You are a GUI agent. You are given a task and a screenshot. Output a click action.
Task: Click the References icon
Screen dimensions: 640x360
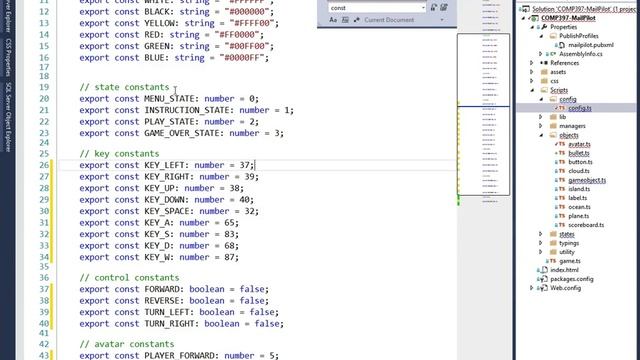pos(544,63)
